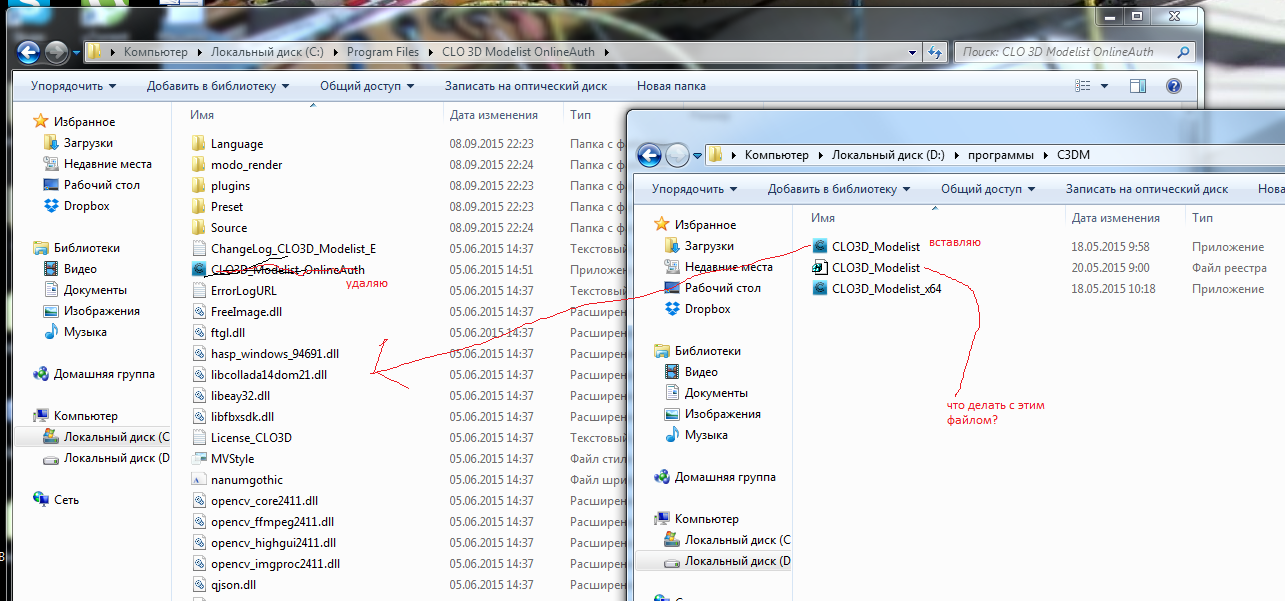
Task: Select file qjson.dll
Action: pos(233,585)
